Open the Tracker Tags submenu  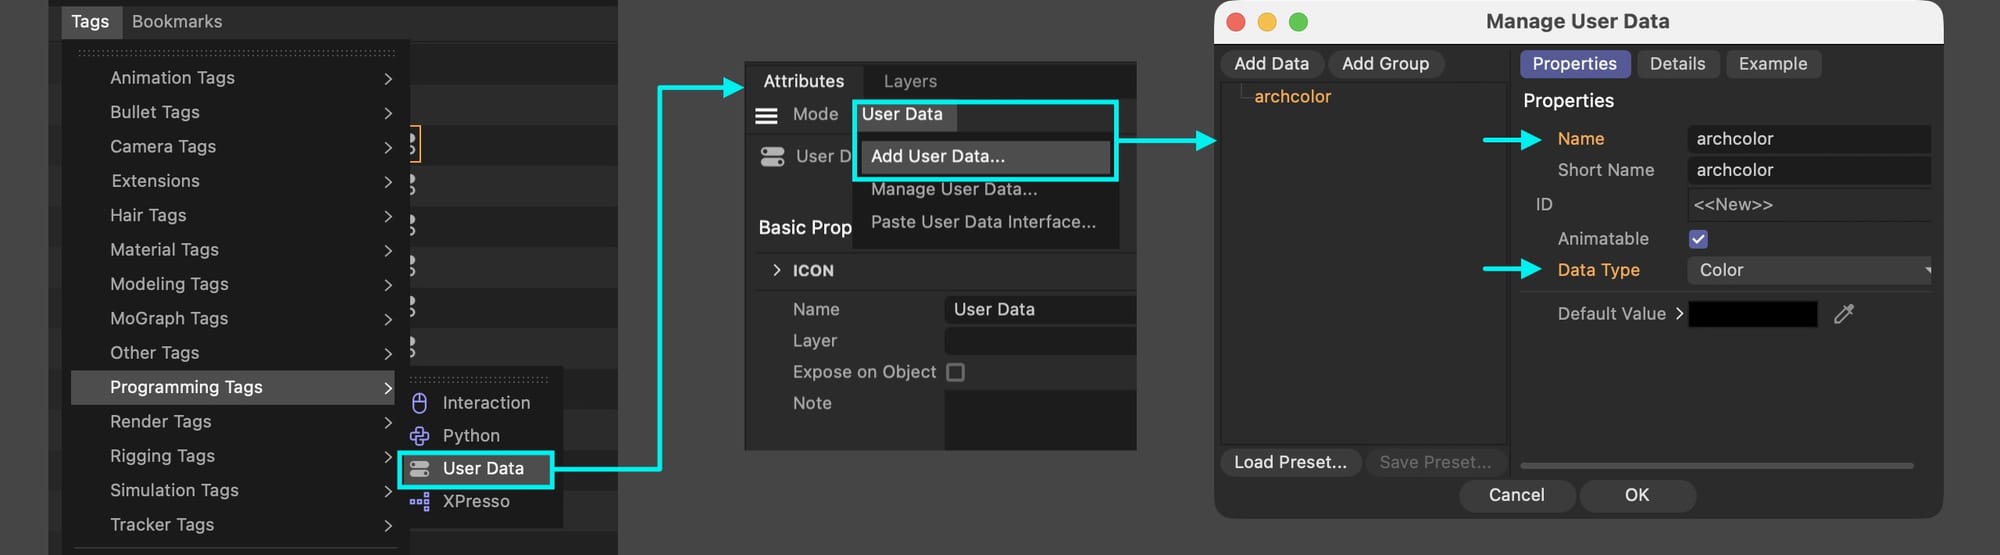pyautogui.click(x=232, y=525)
